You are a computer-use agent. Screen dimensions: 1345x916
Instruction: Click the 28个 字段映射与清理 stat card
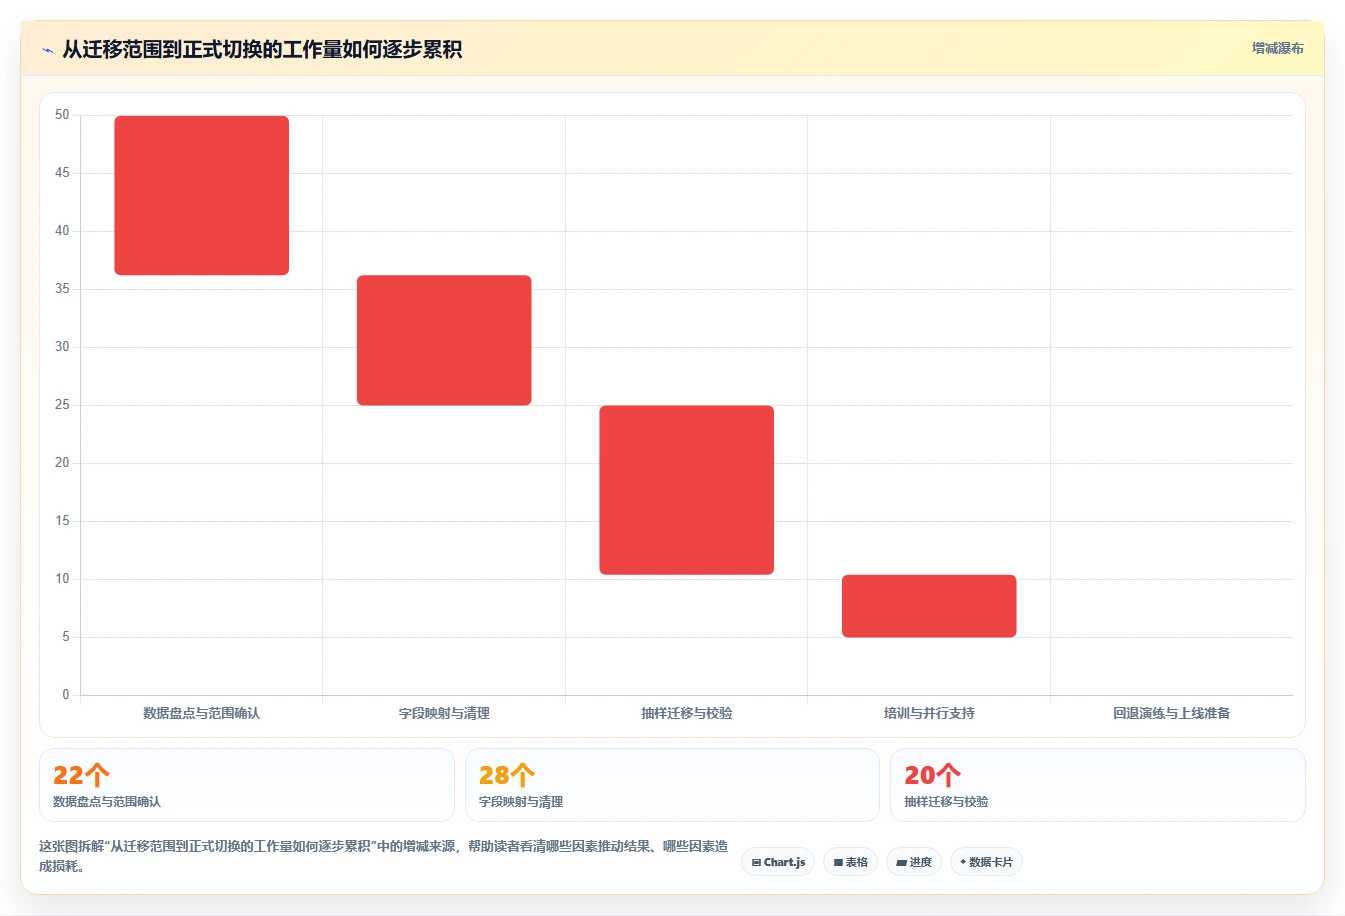point(672,785)
